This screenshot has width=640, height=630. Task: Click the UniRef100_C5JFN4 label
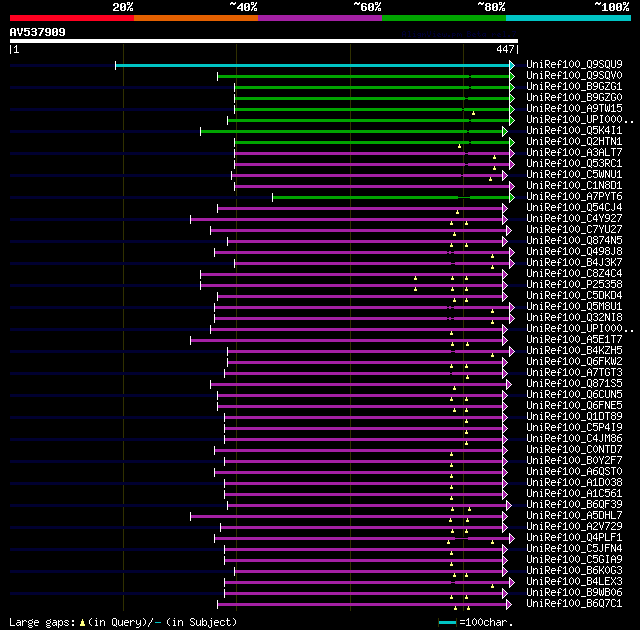point(574,549)
